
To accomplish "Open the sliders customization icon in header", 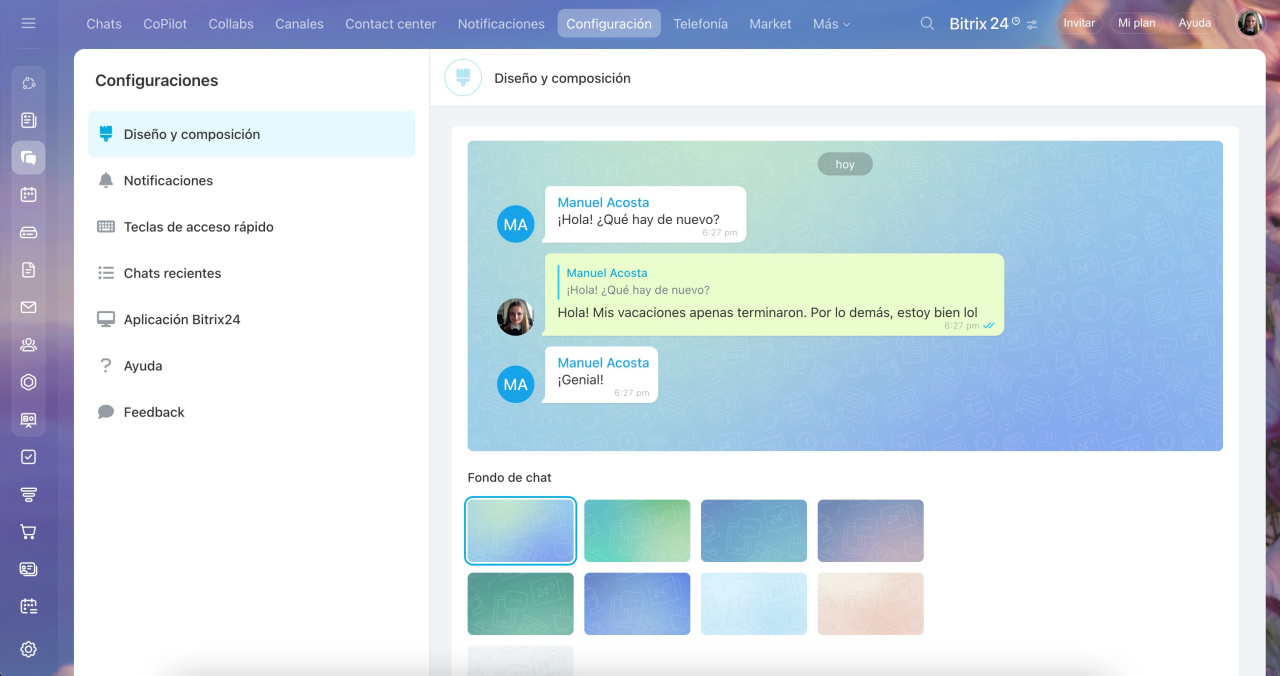I will pyautogui.click(x=1032, y=24).
